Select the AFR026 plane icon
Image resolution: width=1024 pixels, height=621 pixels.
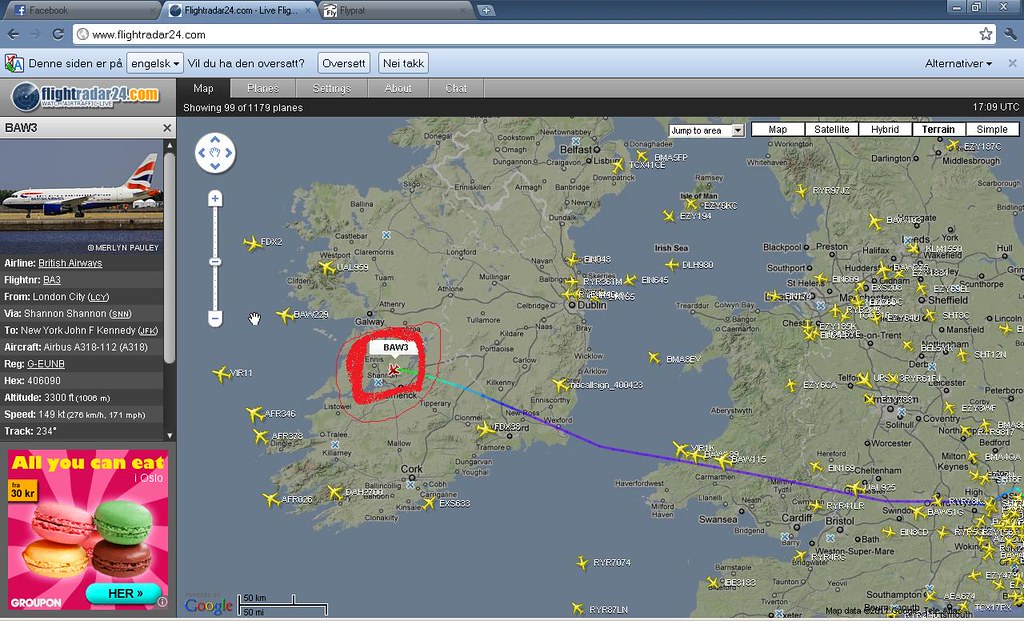pyautogui.click(x=271, y=500)
